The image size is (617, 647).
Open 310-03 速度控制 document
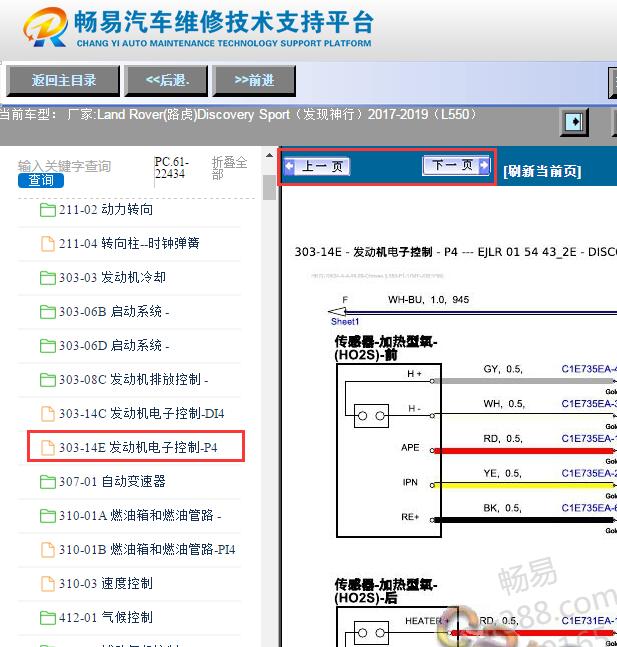click(106, 583)
